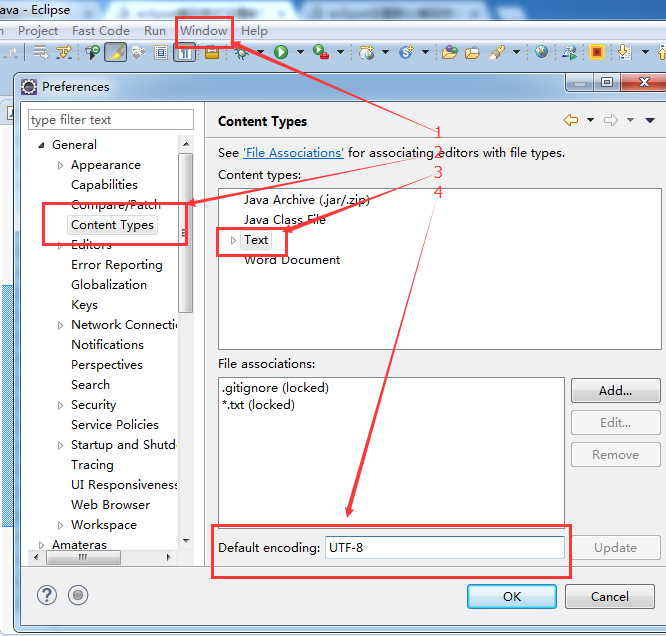The image size is (666, 636).
Task: Open the Back history dropdown arrow
Action: coord(590,120)
